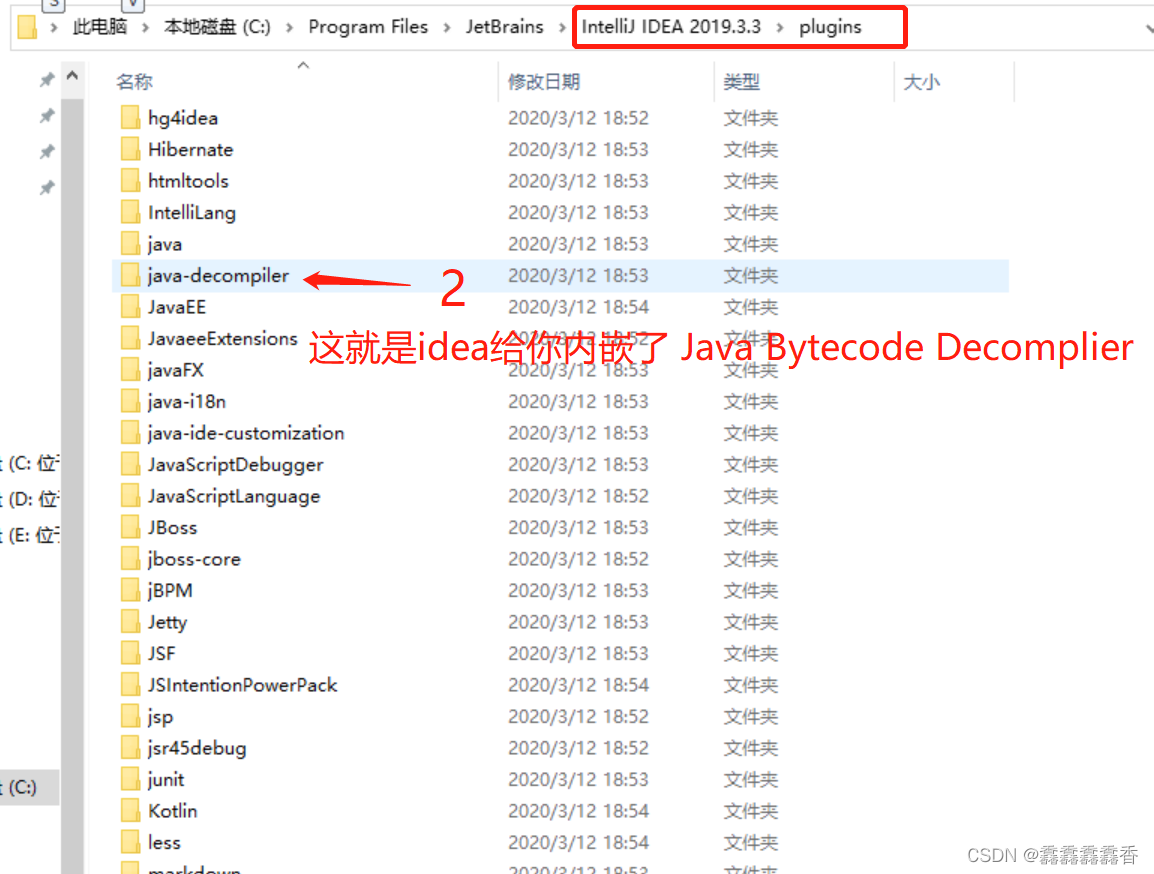Click the htmltools folder icon
The height and width of the screenshot is (874, 1154).
coord(130,181)
